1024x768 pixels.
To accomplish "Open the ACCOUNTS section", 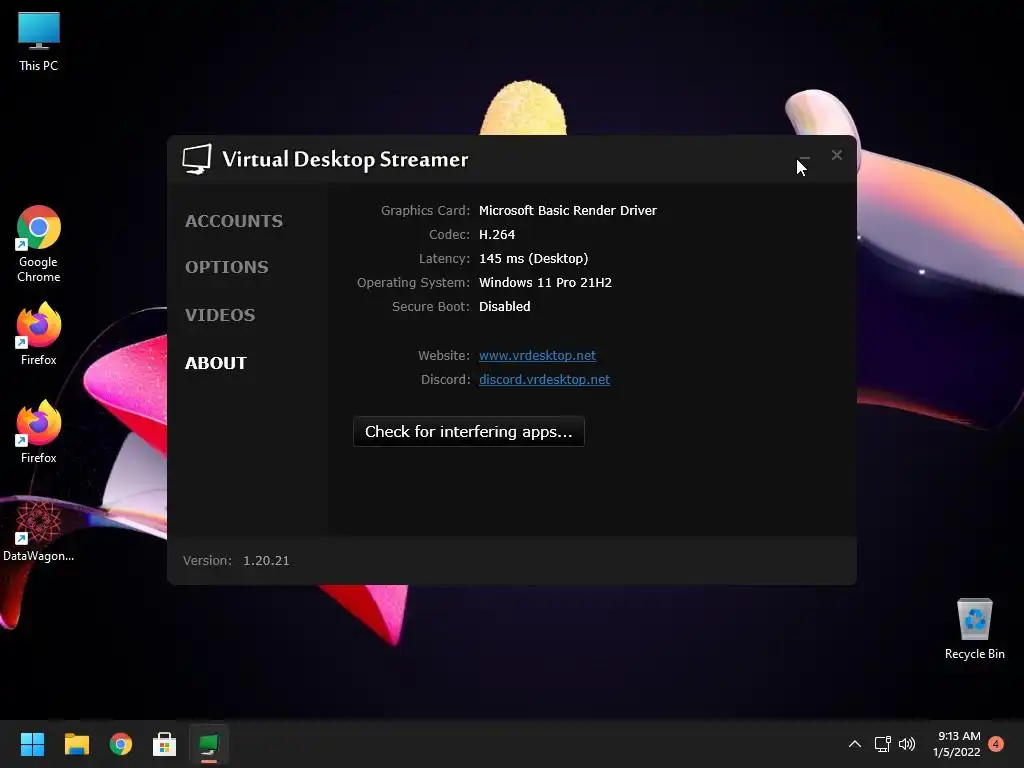I will (x=234, y=221).
